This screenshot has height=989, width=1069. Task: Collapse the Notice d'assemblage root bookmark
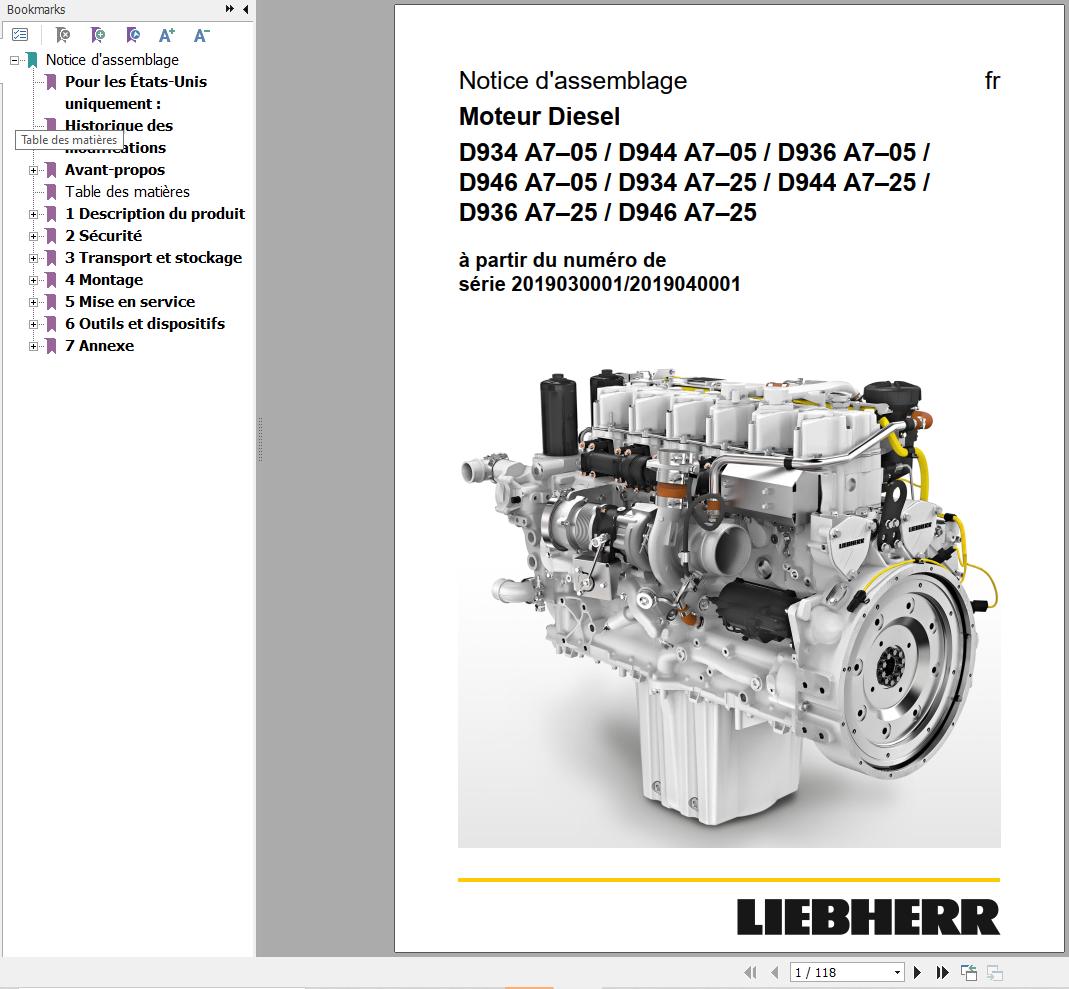click(x=14, y=60)
